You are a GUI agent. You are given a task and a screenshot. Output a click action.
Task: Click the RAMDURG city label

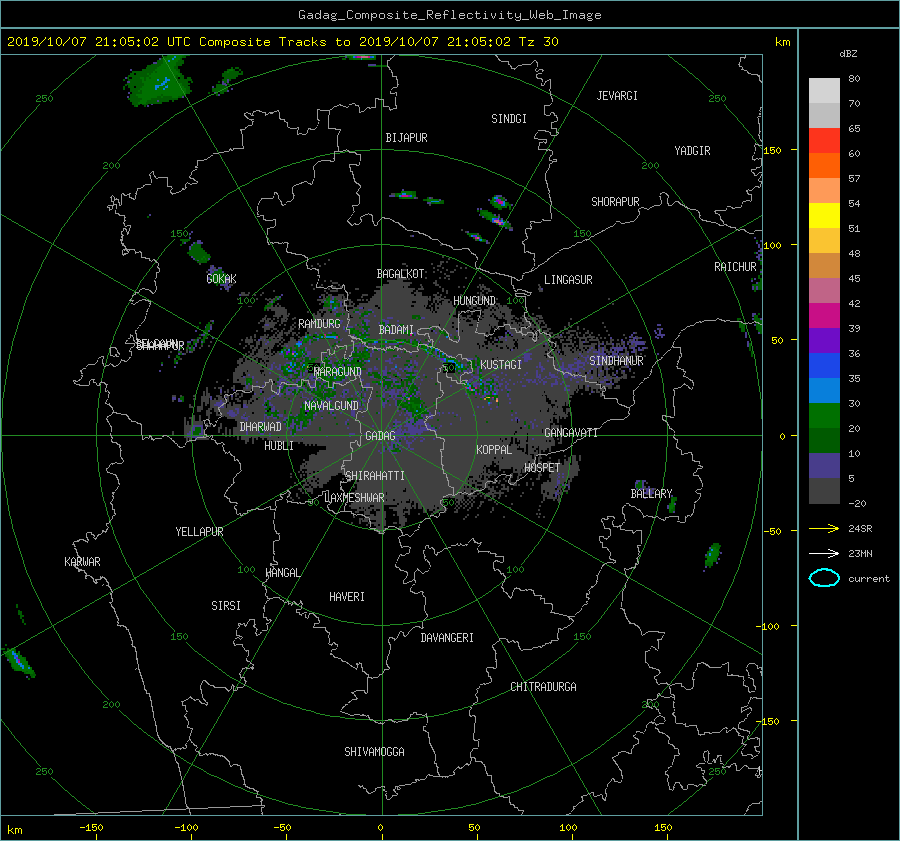319,324
